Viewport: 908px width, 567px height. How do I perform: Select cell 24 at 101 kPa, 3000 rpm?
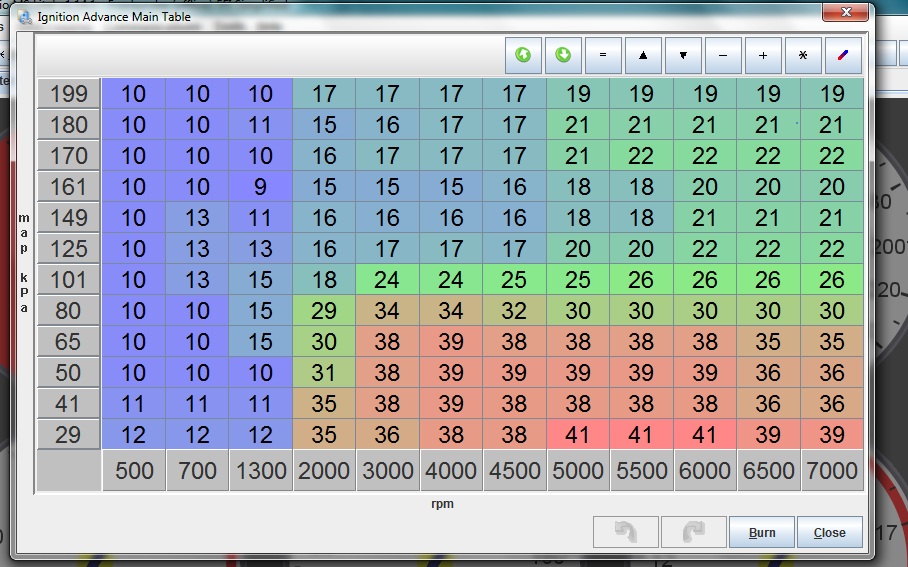pyautogui.click(x=387, y=280)
